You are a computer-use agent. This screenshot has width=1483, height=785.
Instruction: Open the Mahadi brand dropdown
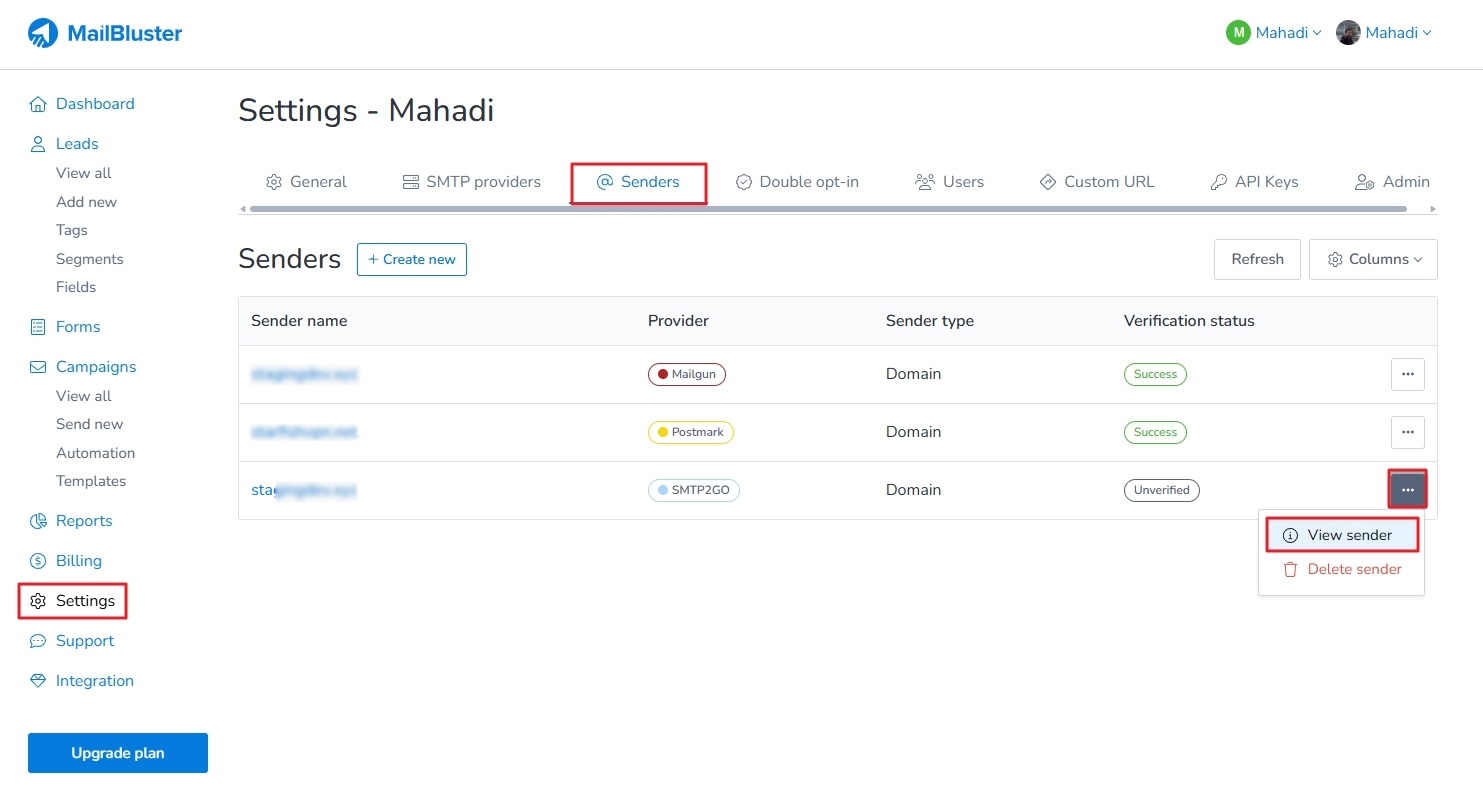tap(1275, 33)
